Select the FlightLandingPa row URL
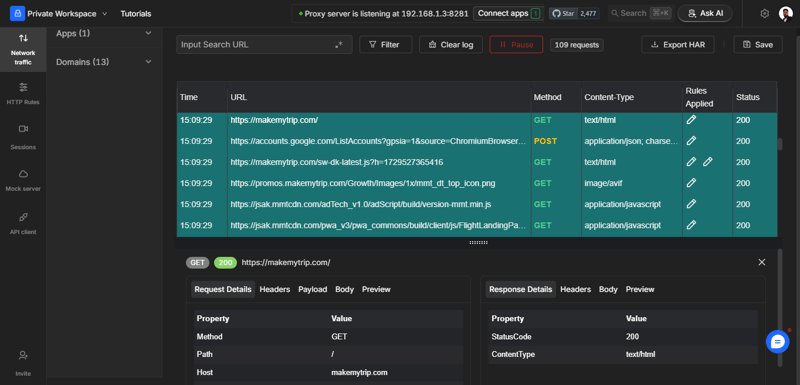The image size is (800, 385). point(378,225)
